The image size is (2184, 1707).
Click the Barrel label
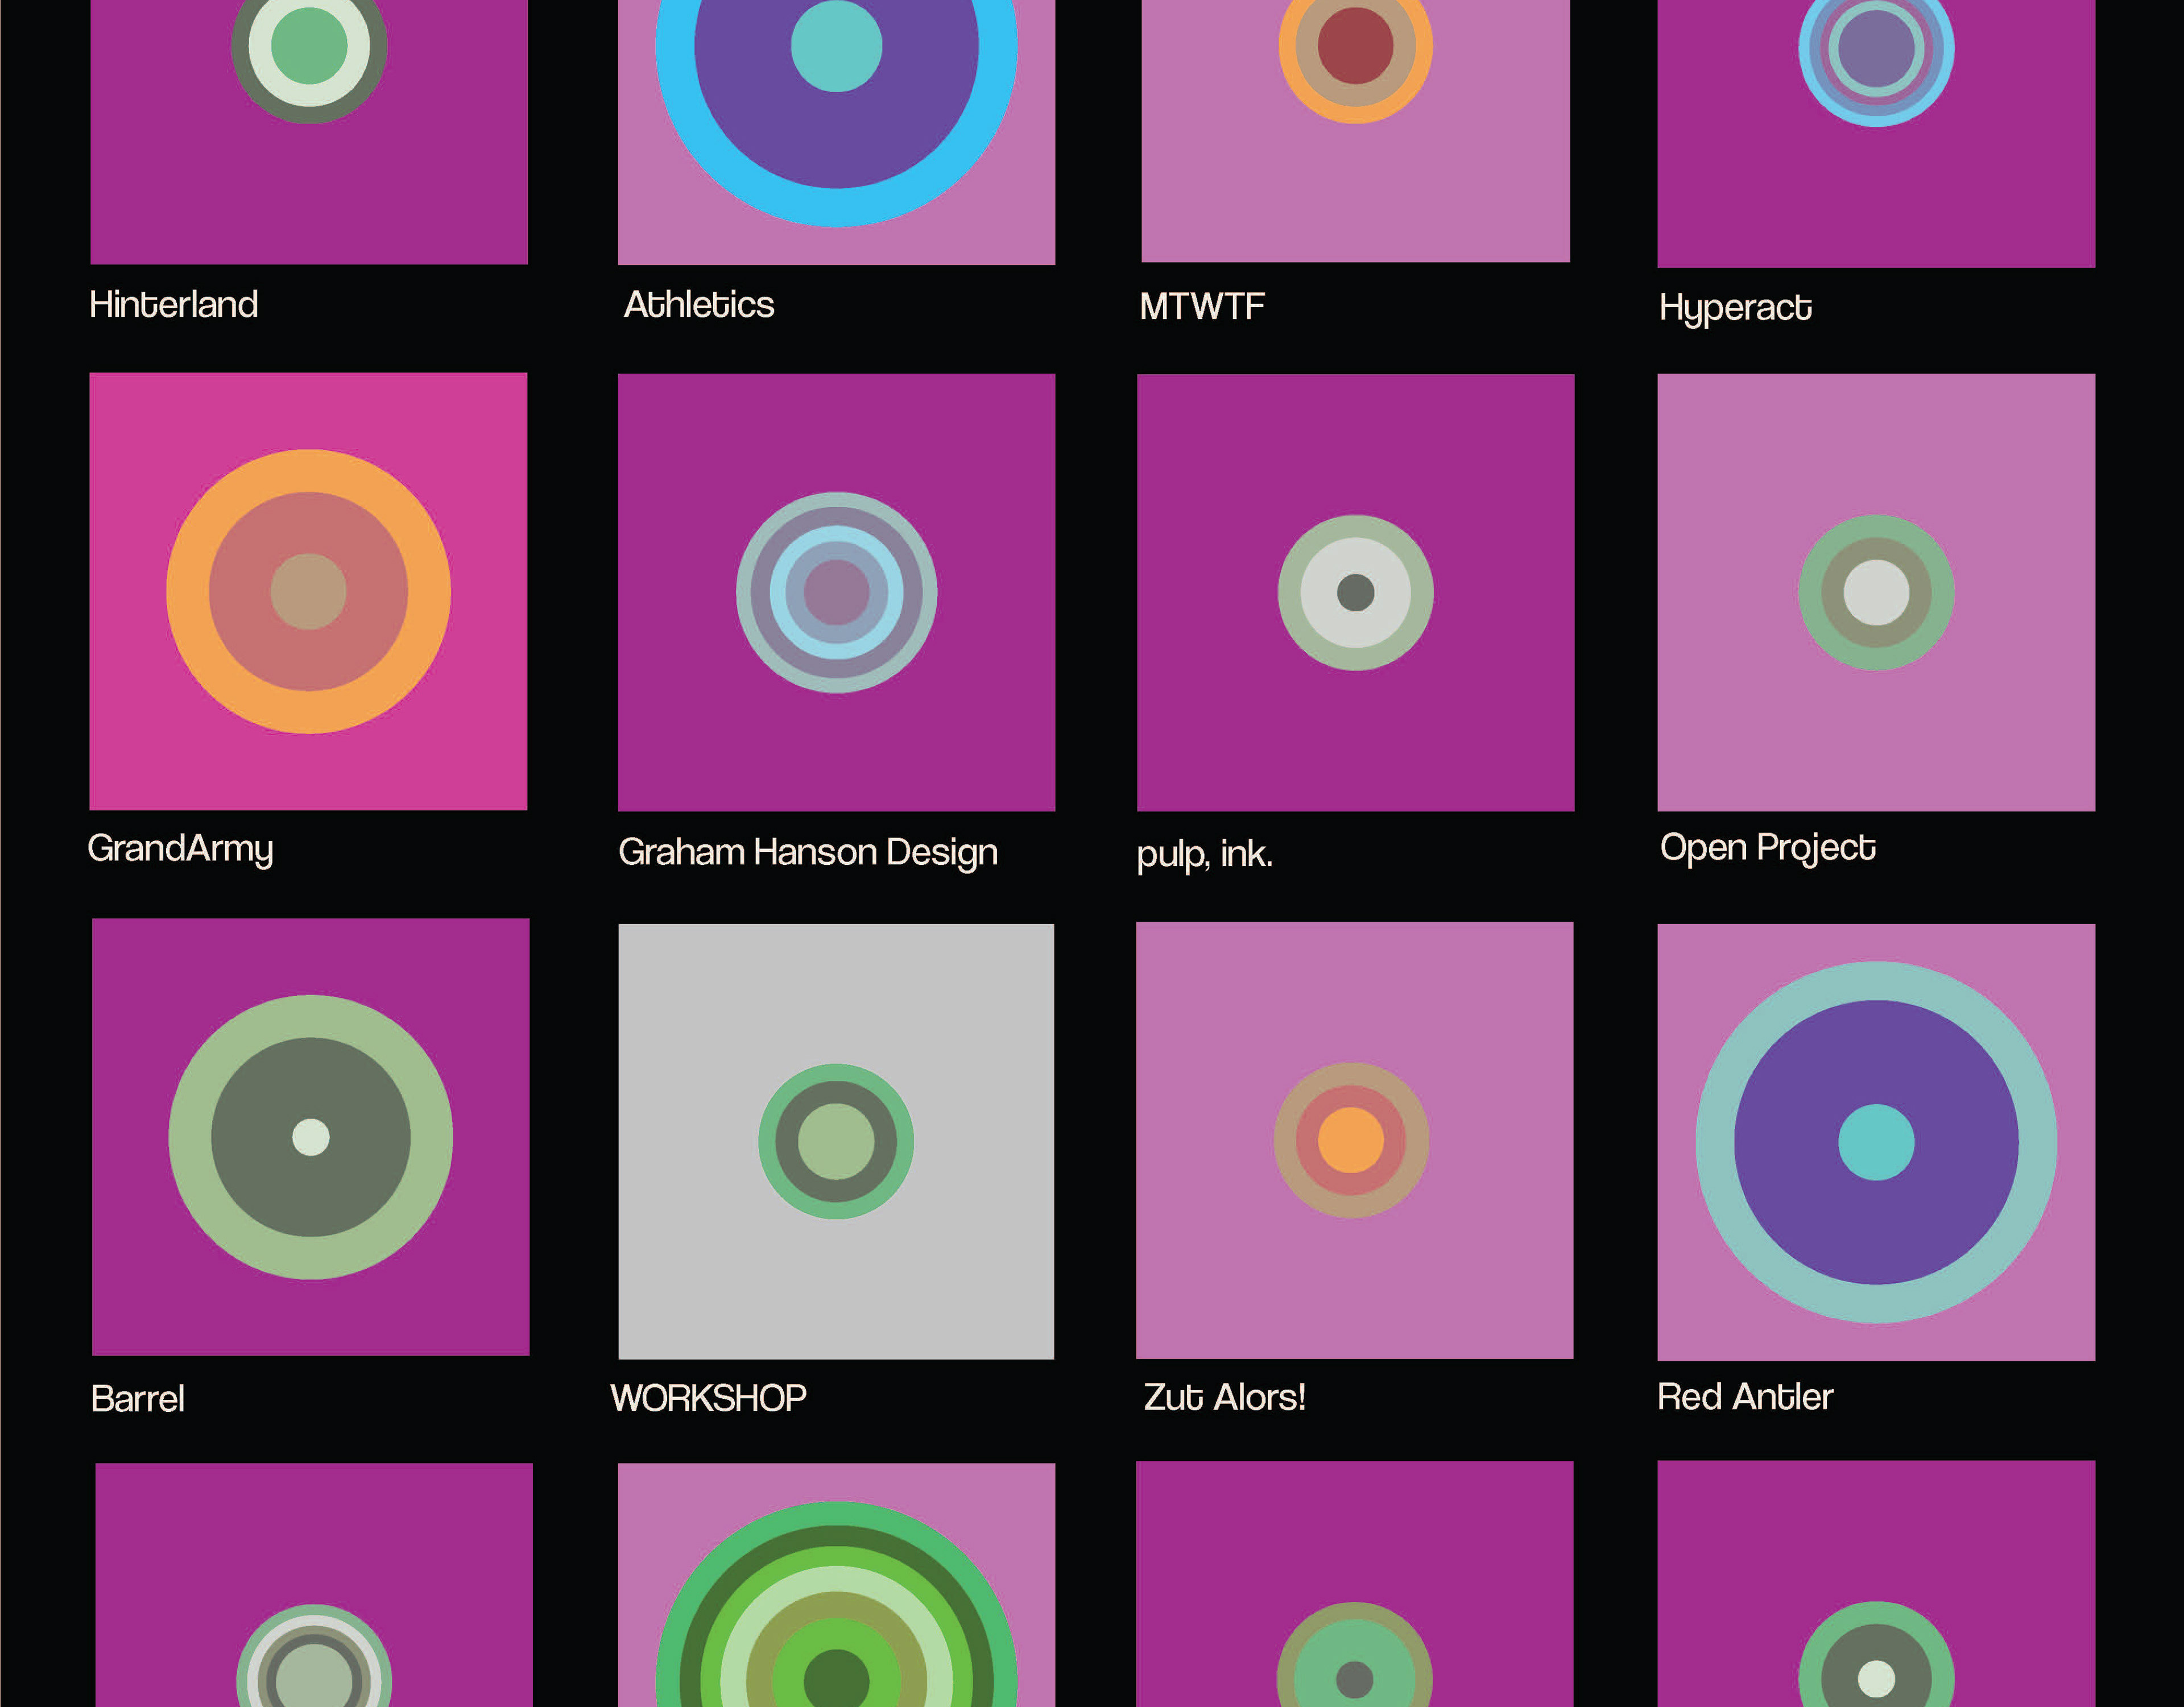point(138,1398)
